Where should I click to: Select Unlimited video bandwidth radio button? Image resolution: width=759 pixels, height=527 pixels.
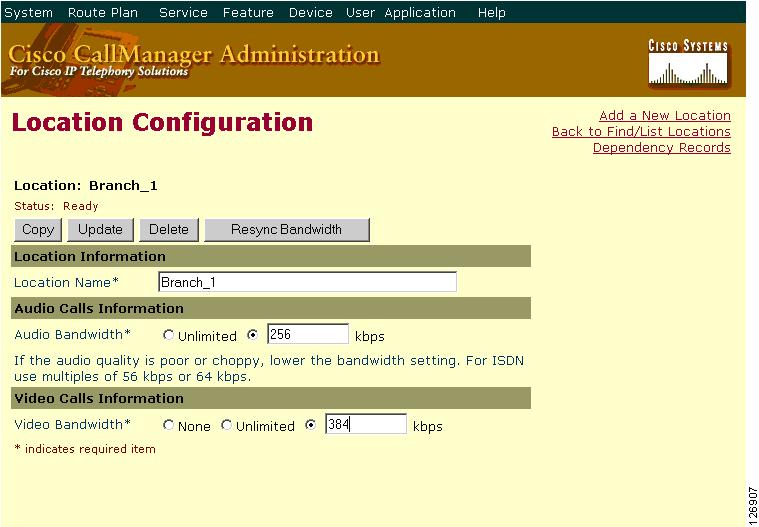(x=226, y=425)
